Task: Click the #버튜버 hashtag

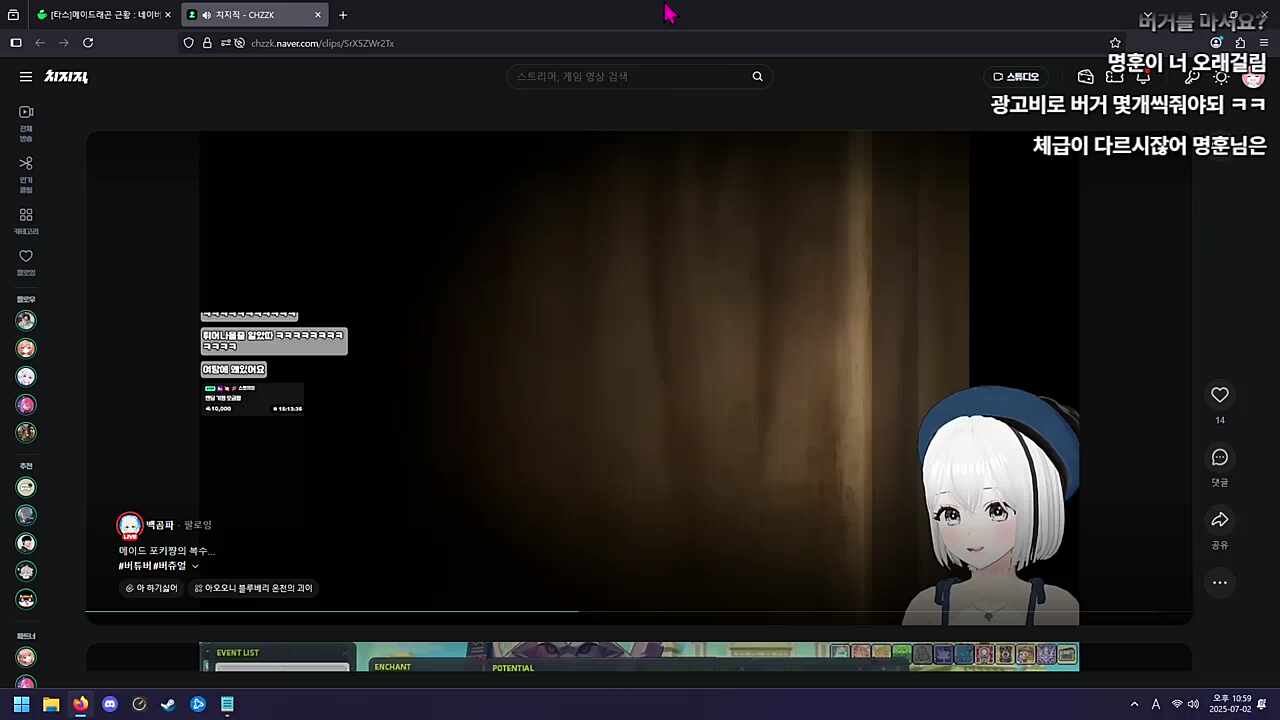Action: 135,566
